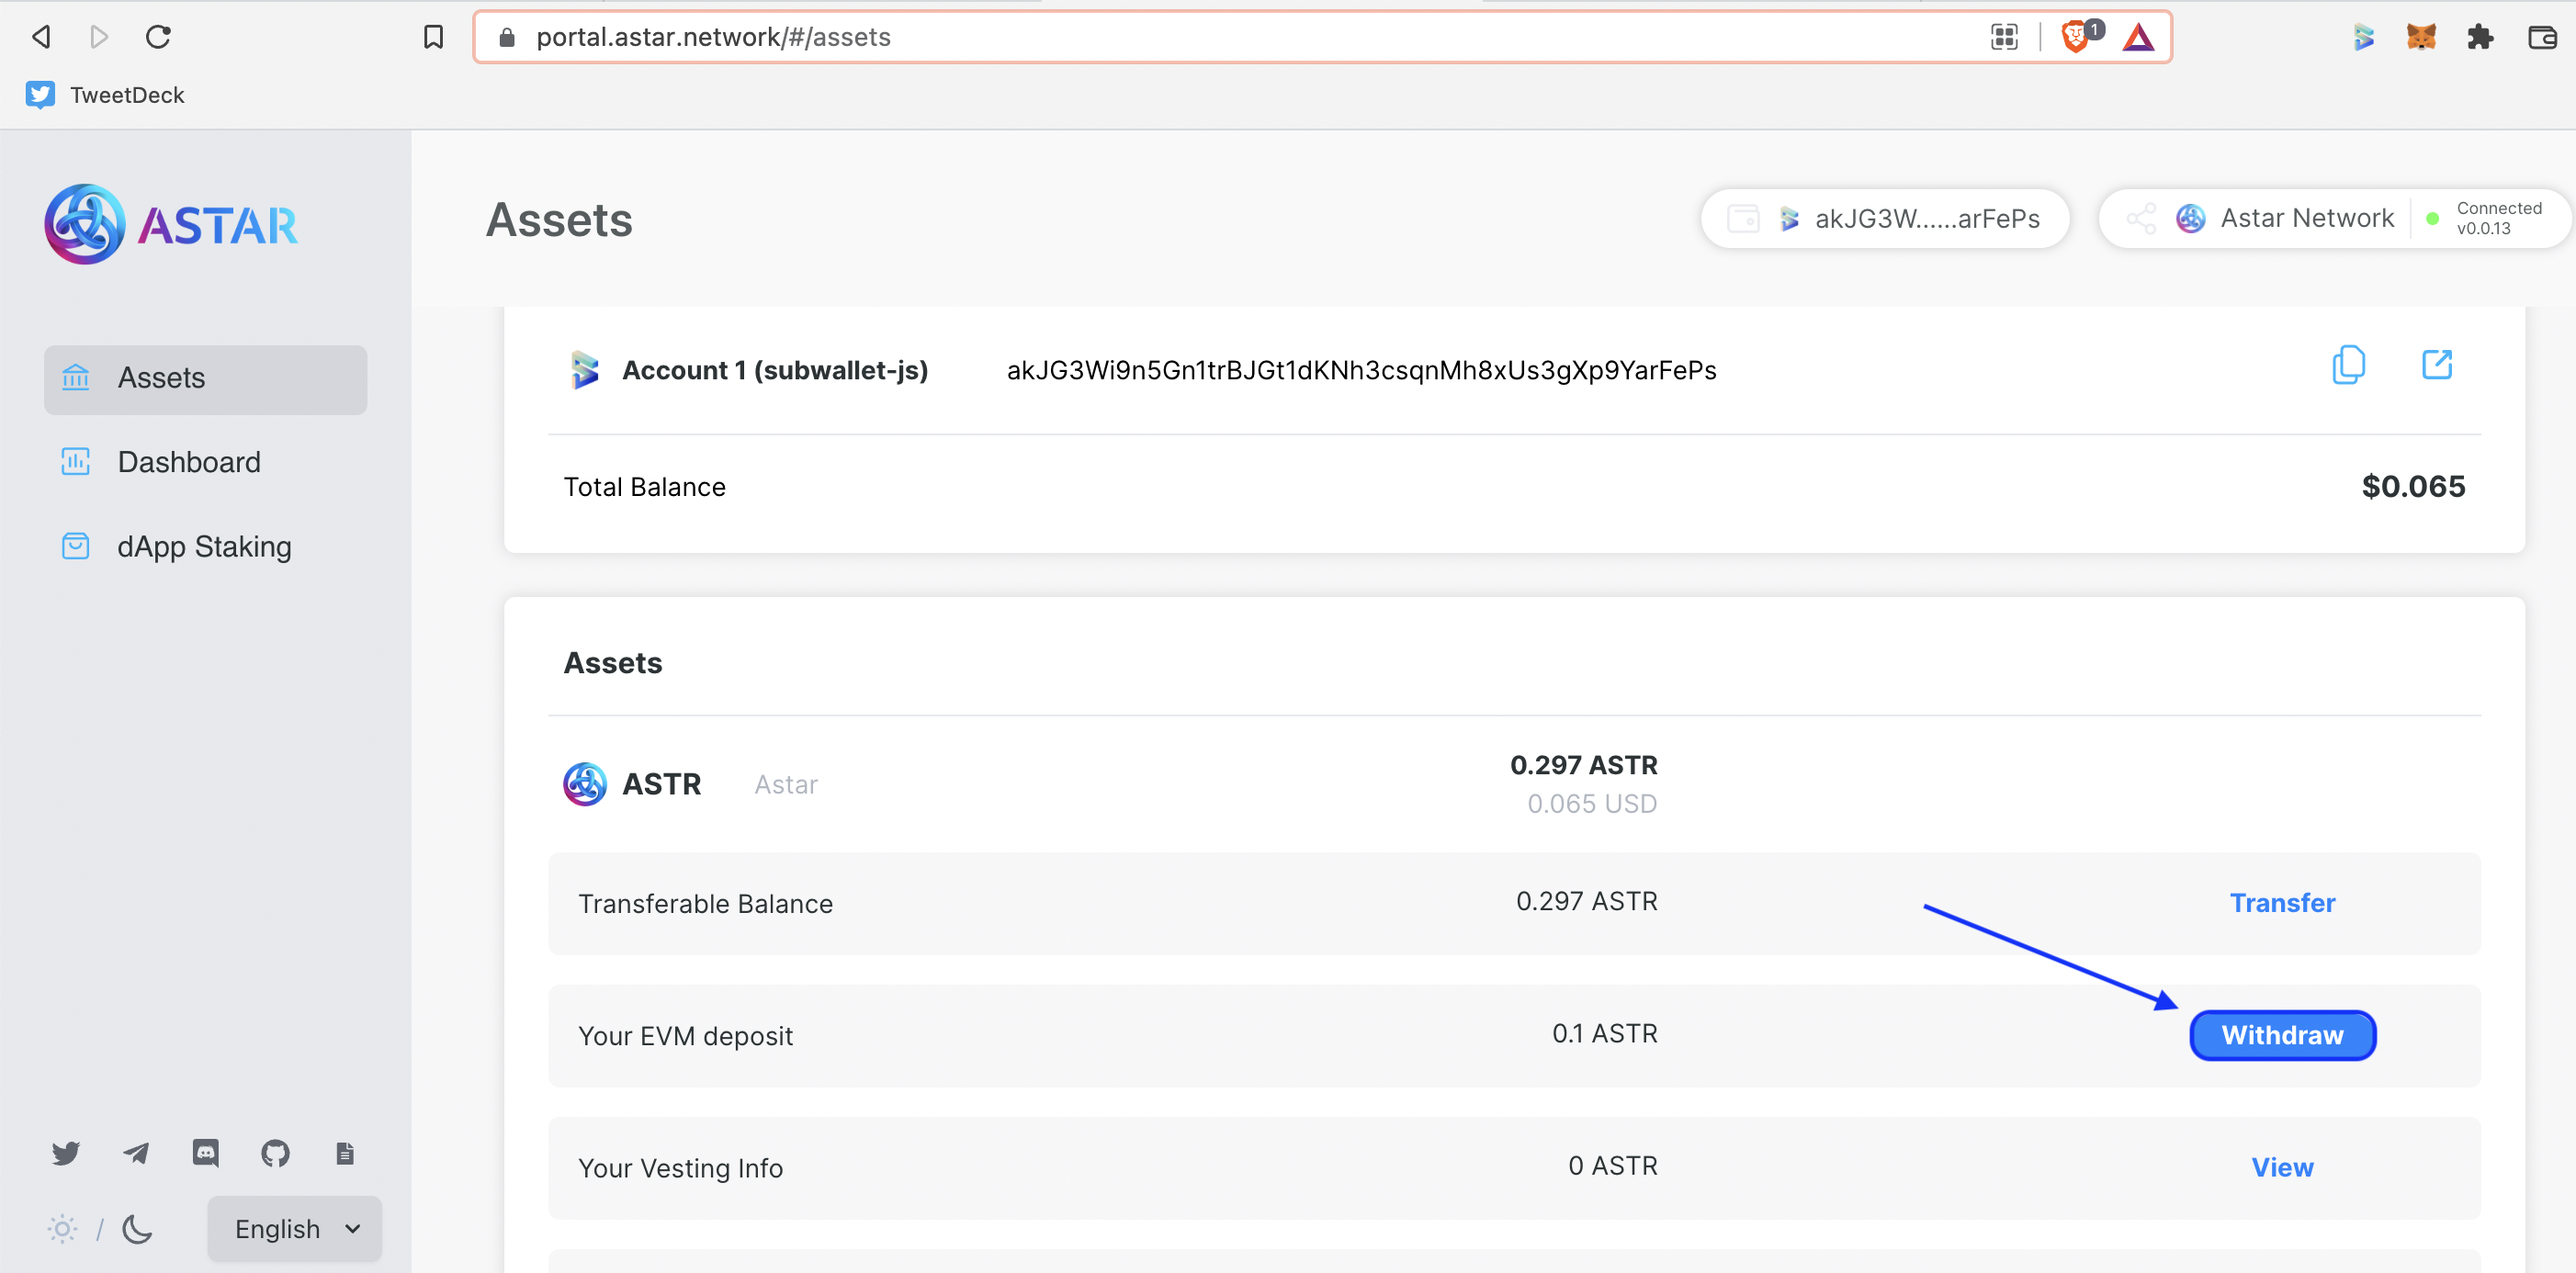Open the TweetDeck bookmark

point(105,95)
